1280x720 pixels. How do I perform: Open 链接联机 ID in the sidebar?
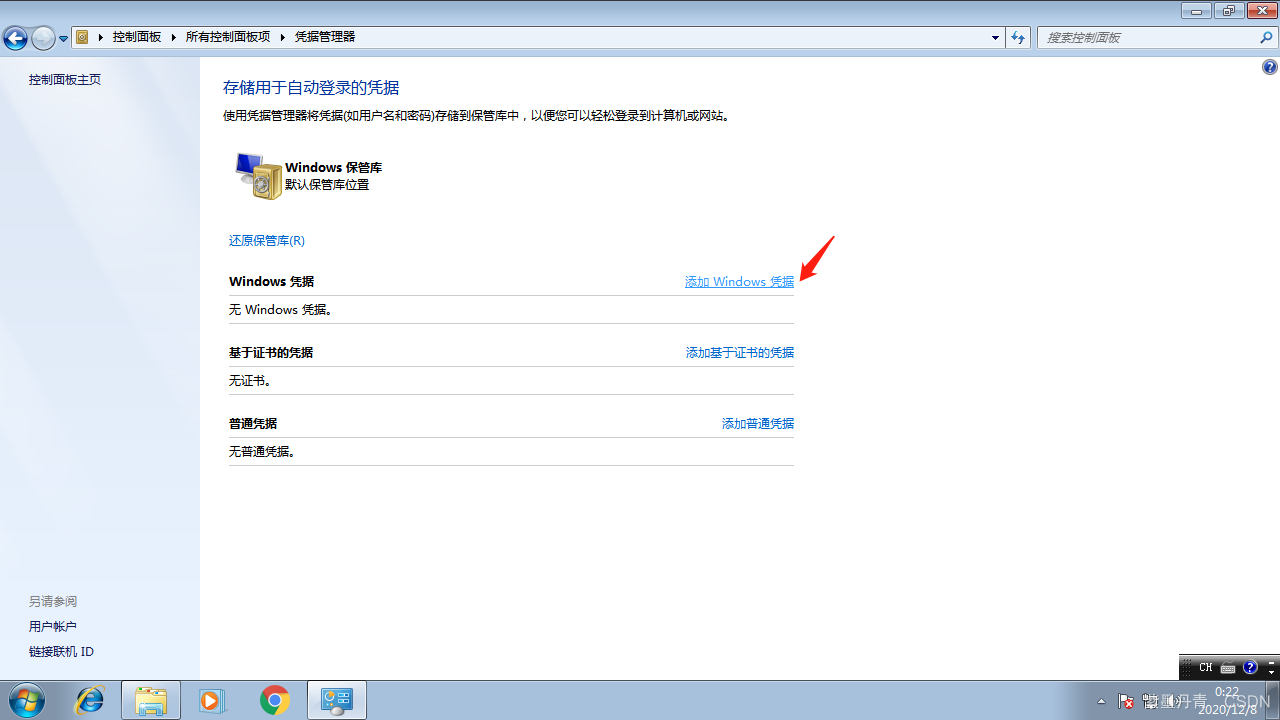pyautogui.click(x=61, y=652)
